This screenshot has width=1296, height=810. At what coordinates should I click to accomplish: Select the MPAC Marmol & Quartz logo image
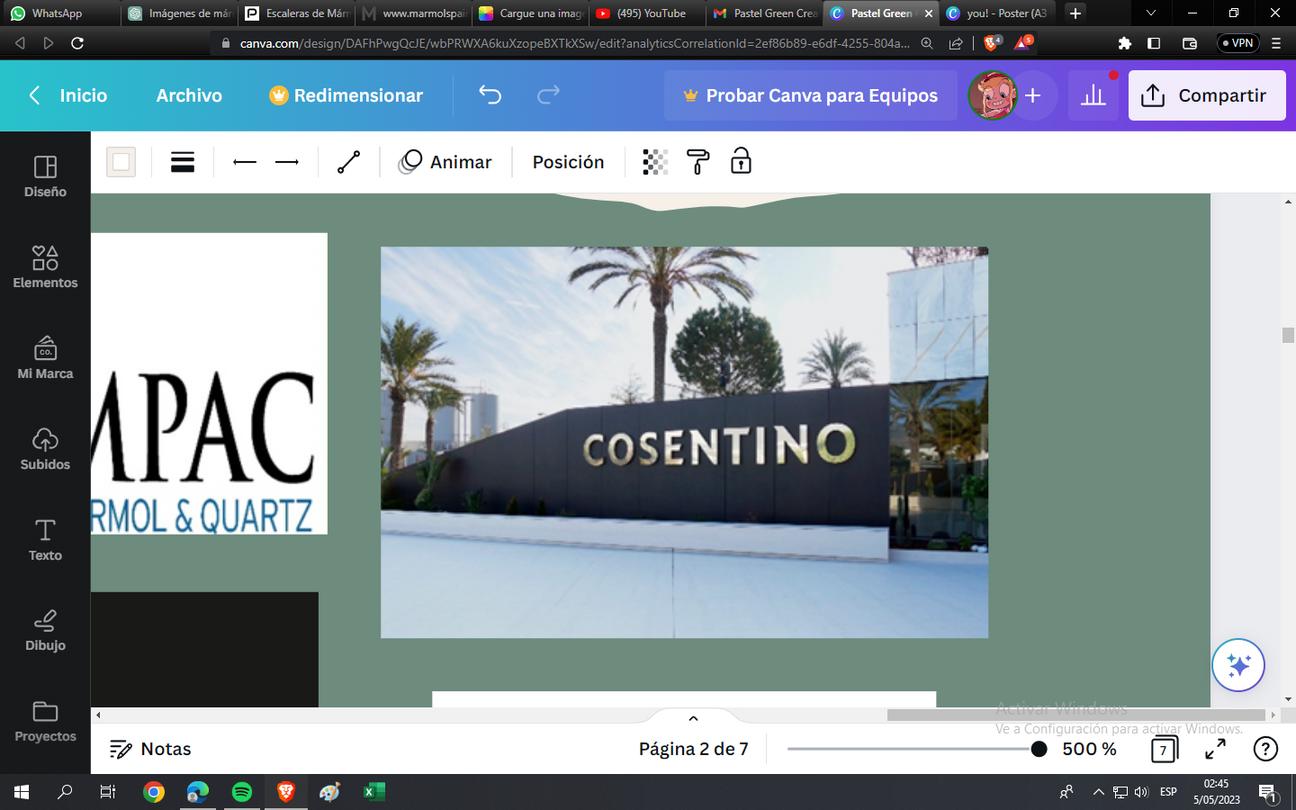[x=209, y=384]
